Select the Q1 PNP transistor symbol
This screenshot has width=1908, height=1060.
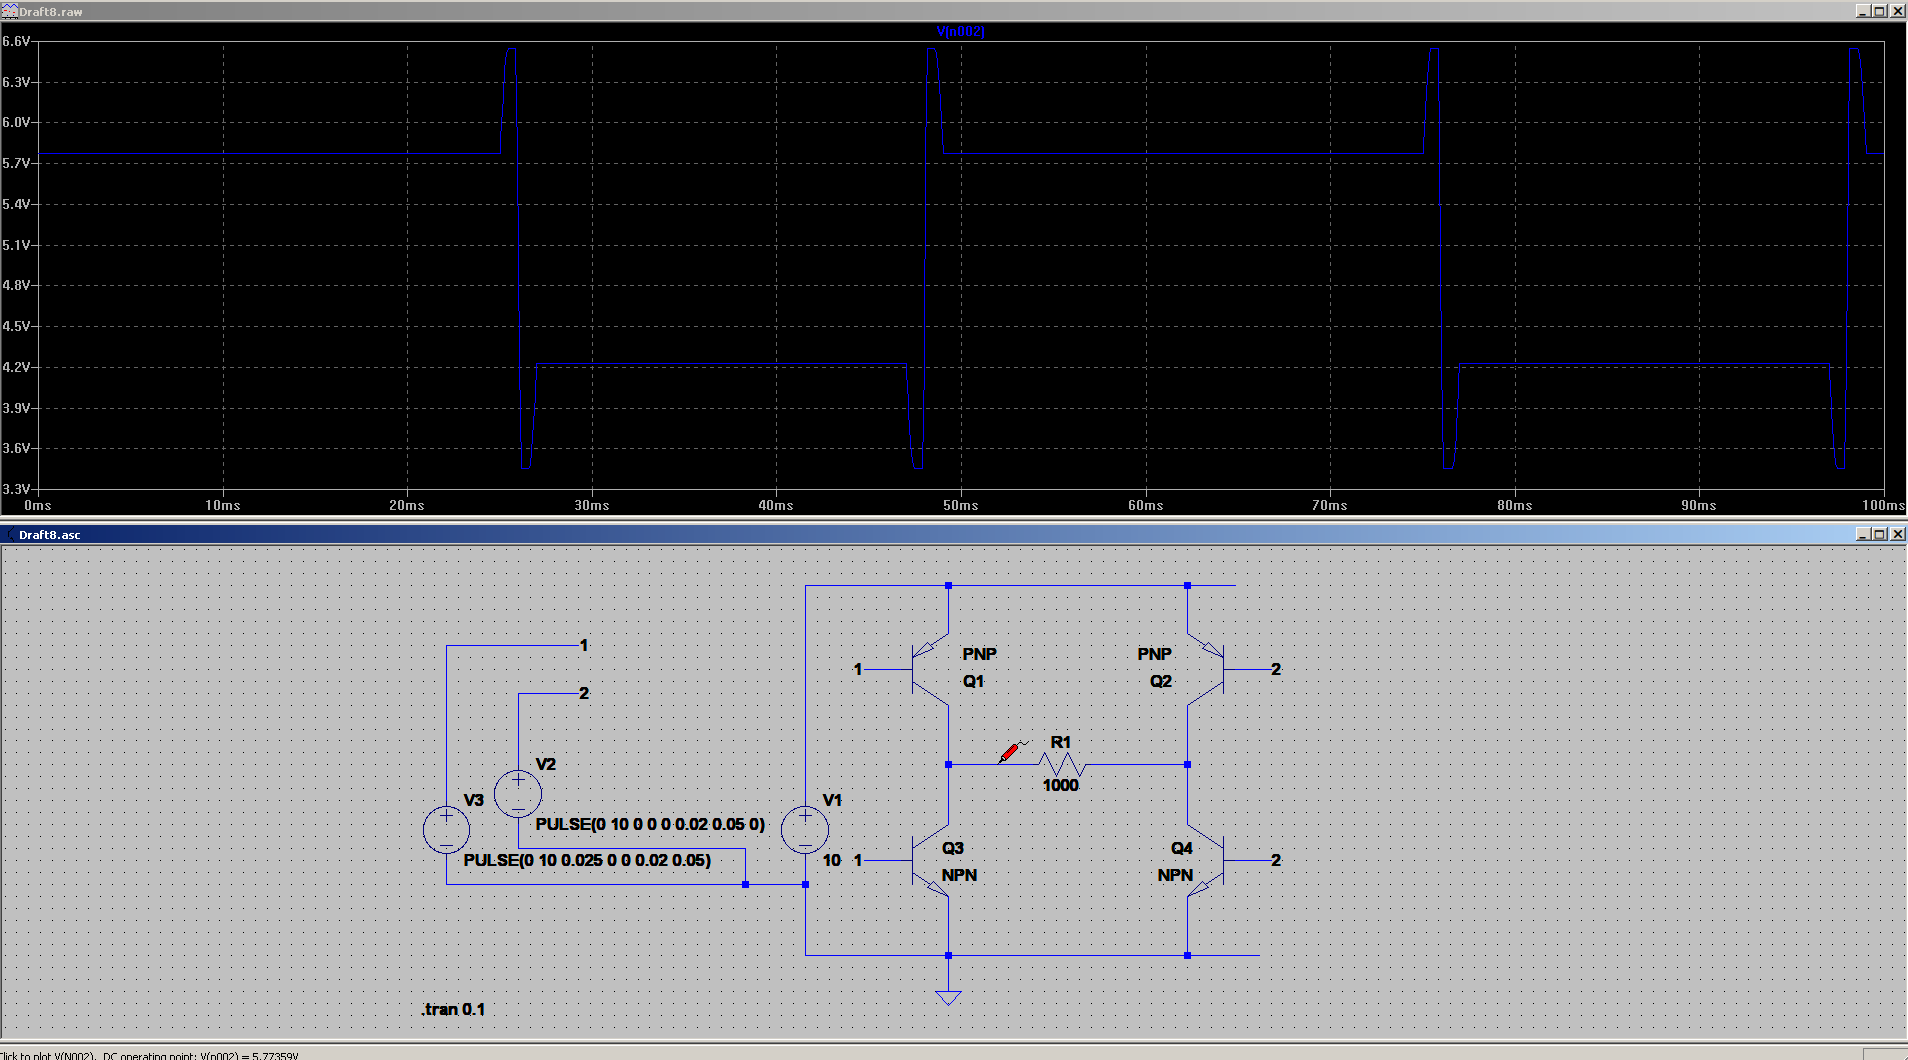pos(930,669)
